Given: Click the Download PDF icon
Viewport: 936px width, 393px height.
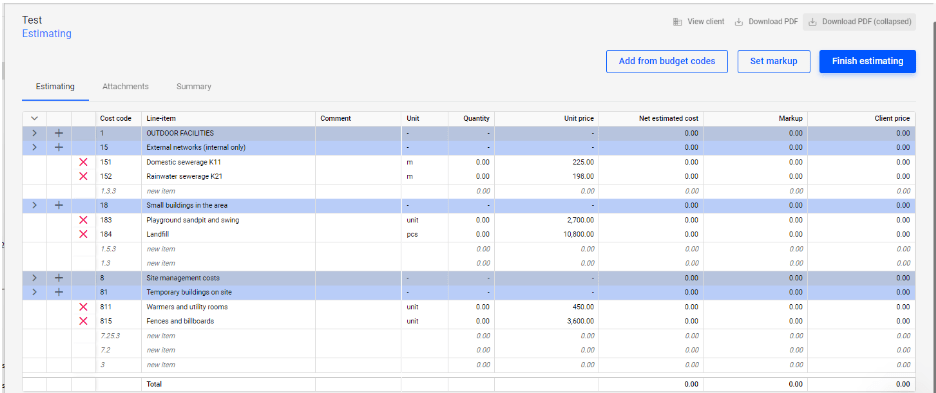Looking at the screenshot, I should pyautogui.click(x=738, y=22).
